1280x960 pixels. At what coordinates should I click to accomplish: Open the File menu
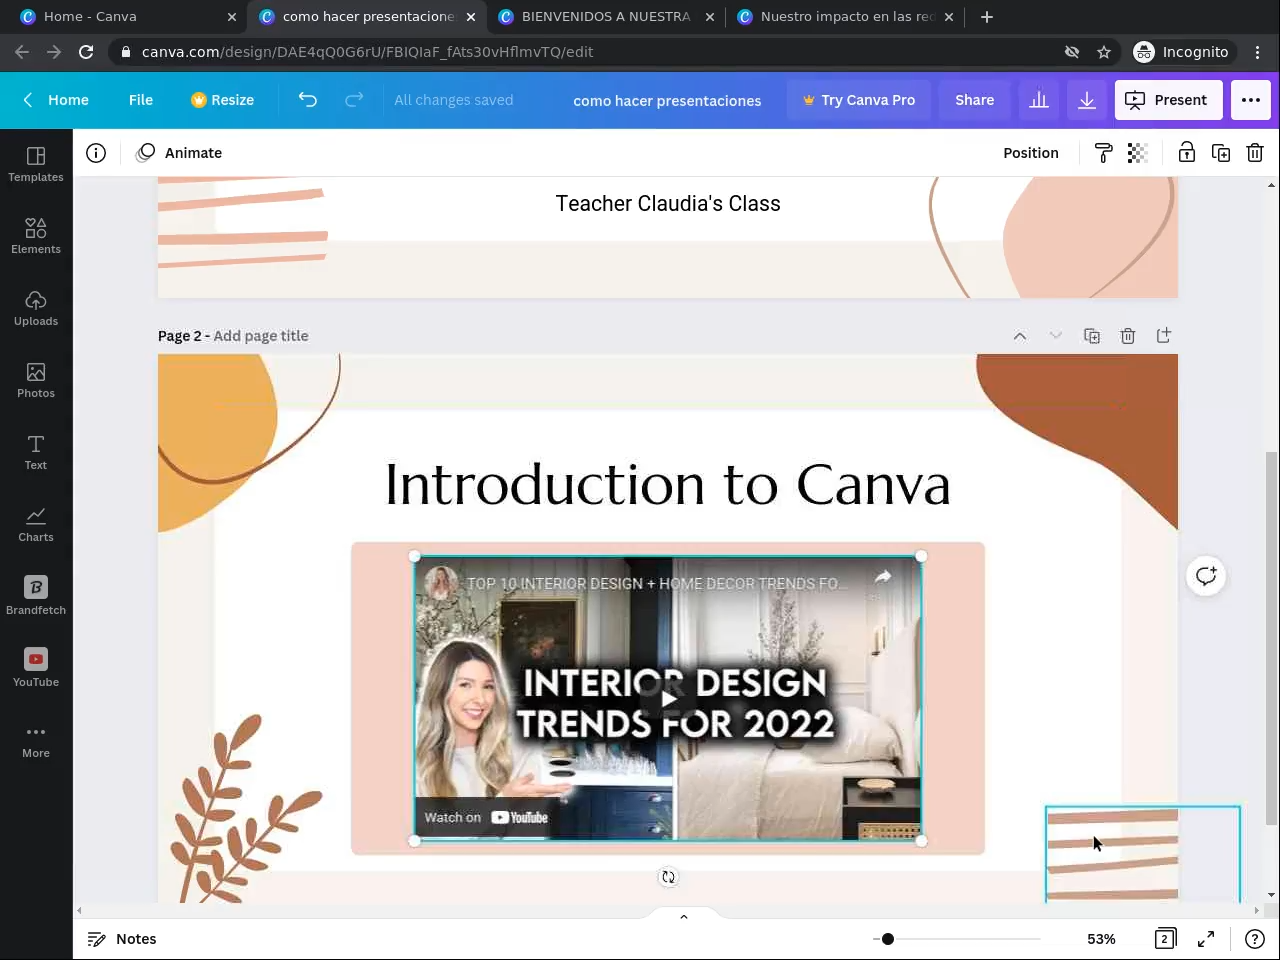click(x=141, y=100)
